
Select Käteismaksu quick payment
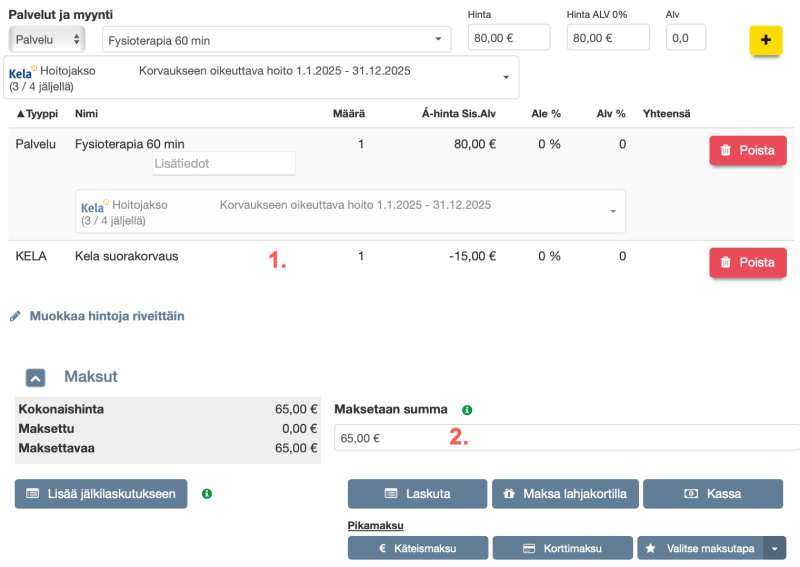click(x=417, y=548)
